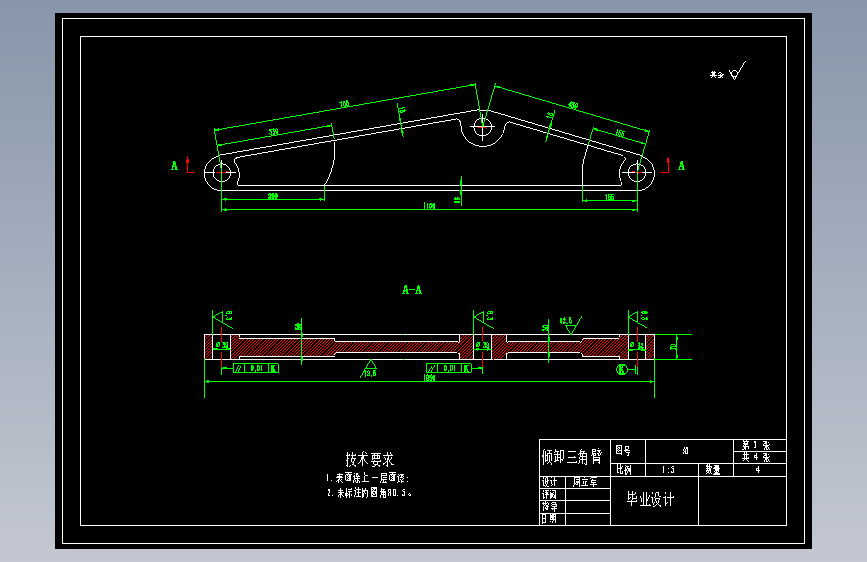The height and width of the screenshot is (562, 867).
Task: Click technical requirement line 2 text
Action: click(369, 492)
